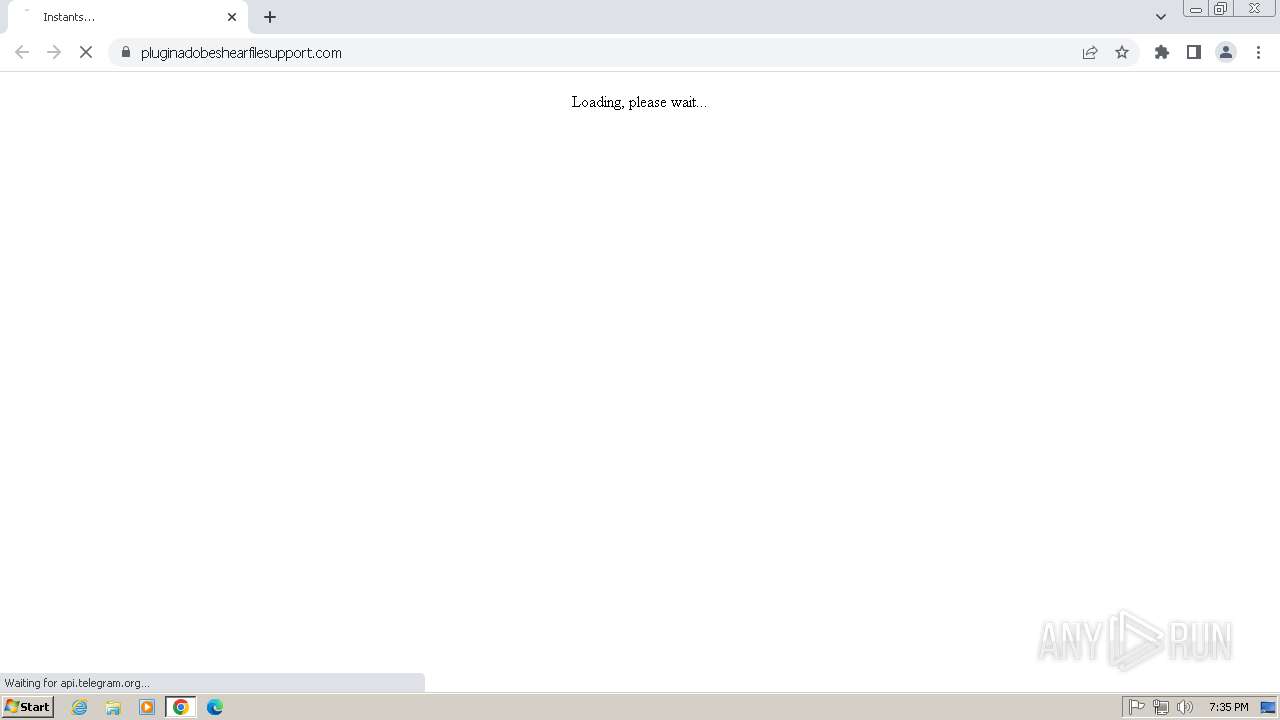1280x720 pixels.
Task: Open the Extensions puzzle icon
Action: click(1162, 52)
